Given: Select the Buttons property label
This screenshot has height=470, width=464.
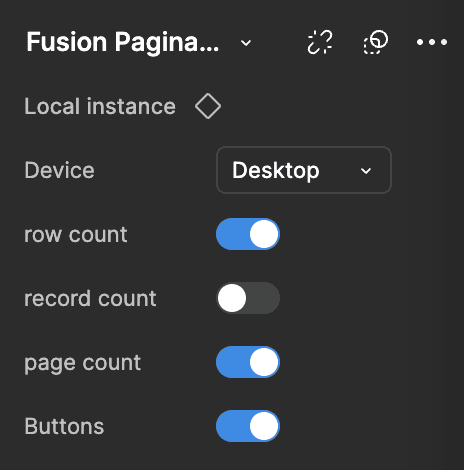Looking at the screenshot, I should point(64,426).
